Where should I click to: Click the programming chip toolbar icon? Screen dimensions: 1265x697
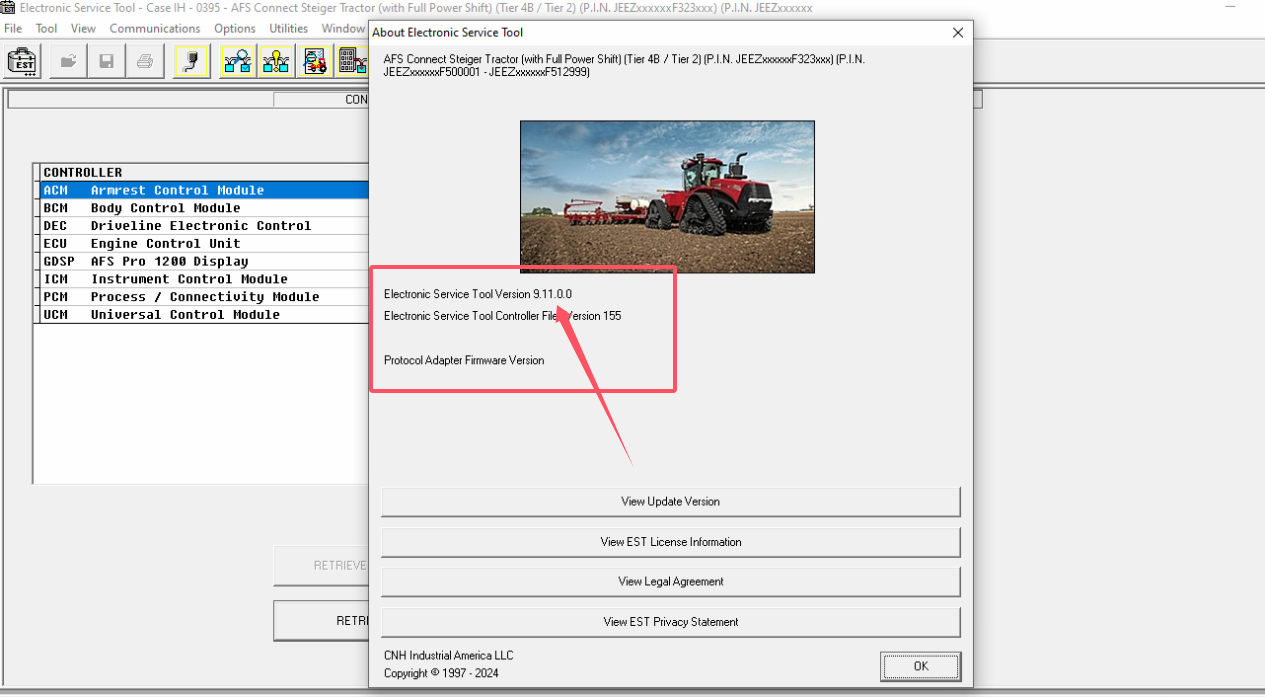tap(352, 61)
